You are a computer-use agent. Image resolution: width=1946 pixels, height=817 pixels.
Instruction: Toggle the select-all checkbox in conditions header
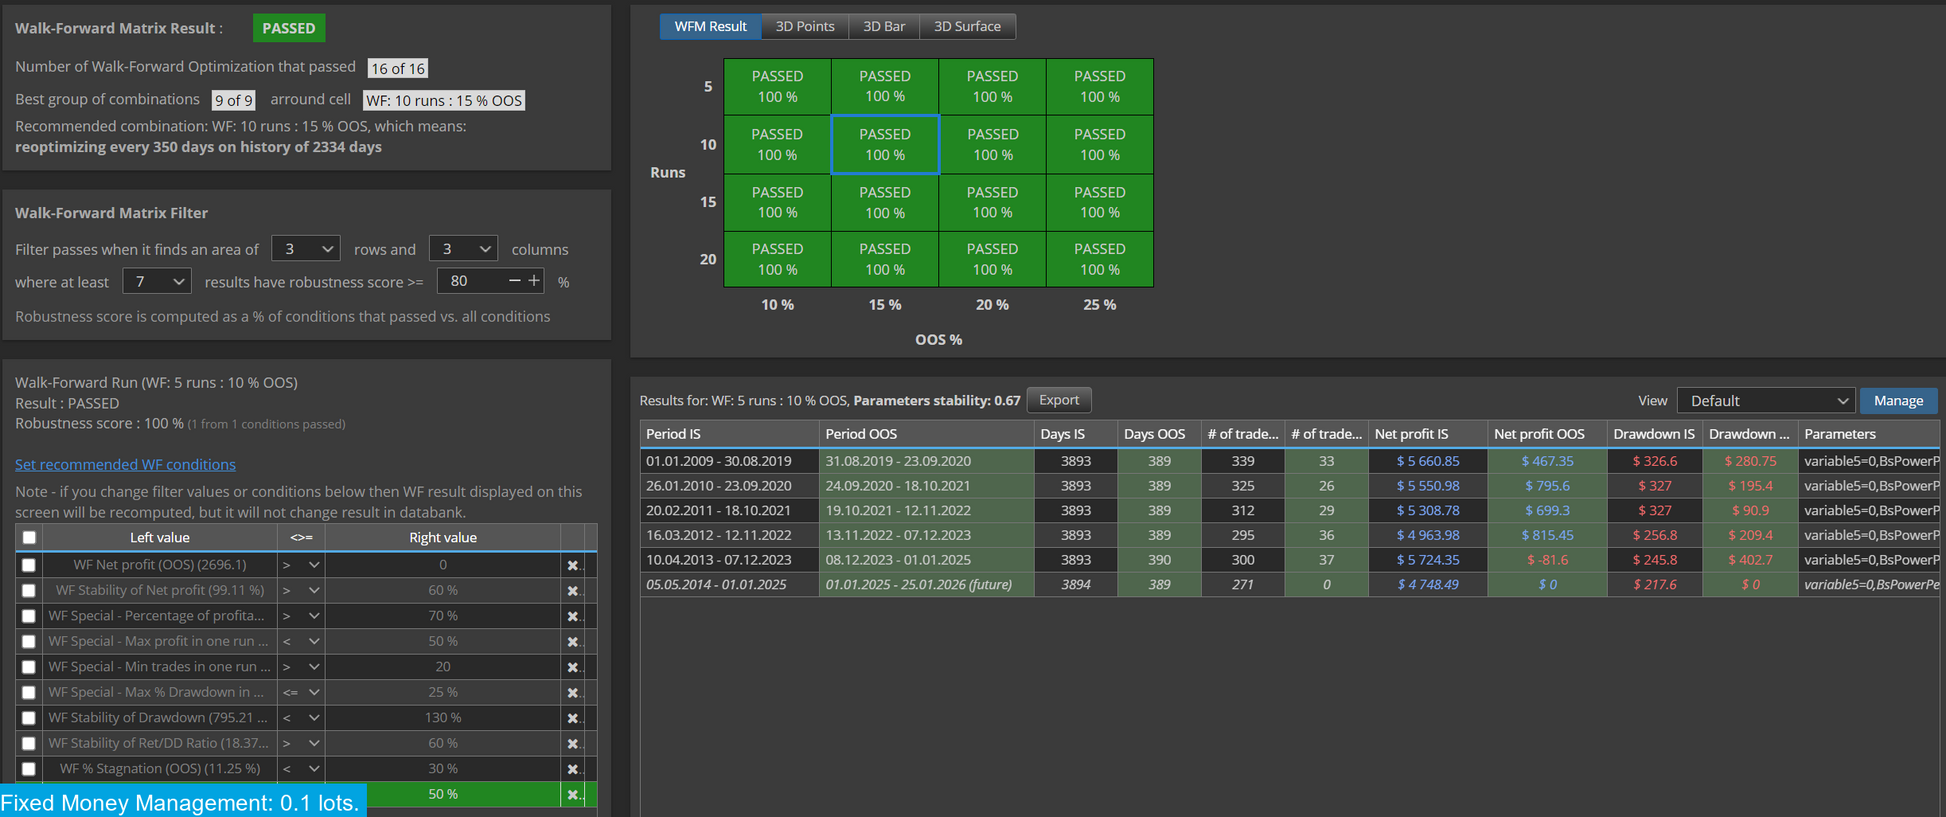(29, 537)
